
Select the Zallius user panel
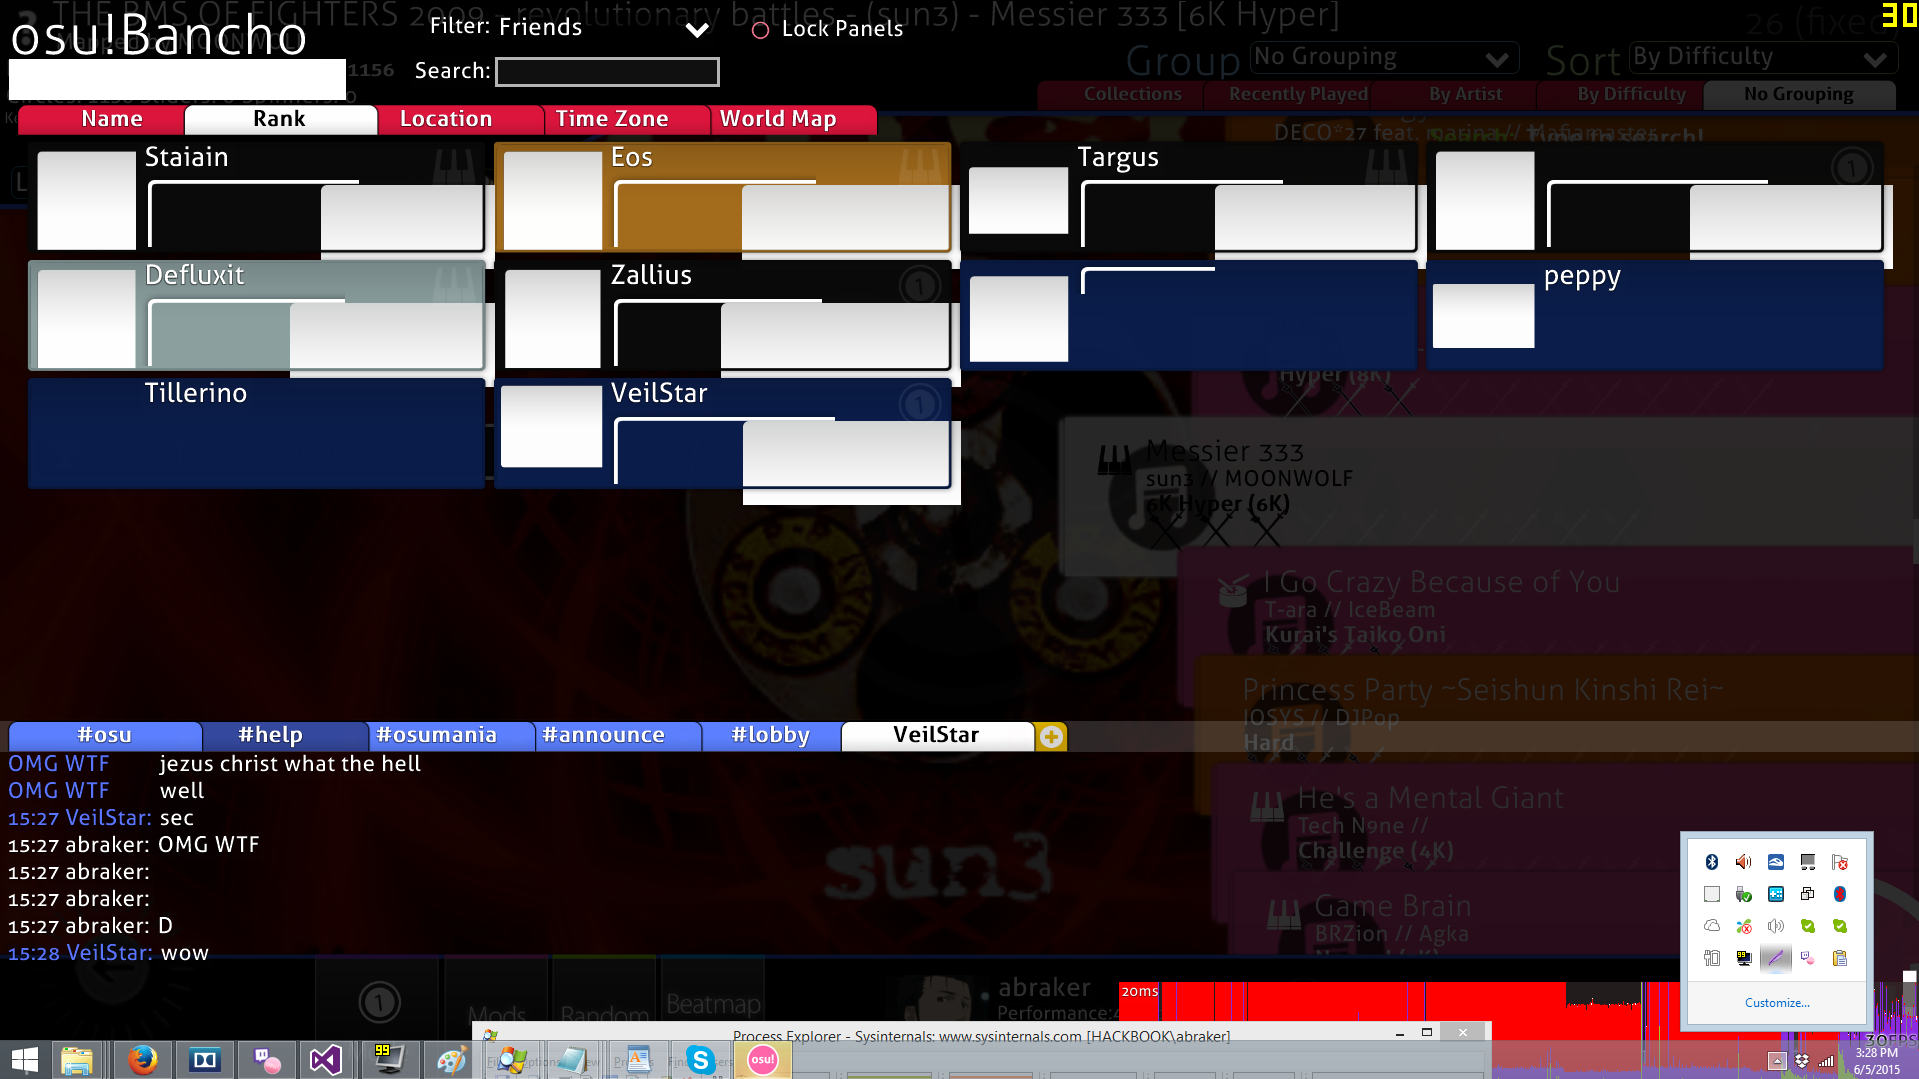point(723,315)
